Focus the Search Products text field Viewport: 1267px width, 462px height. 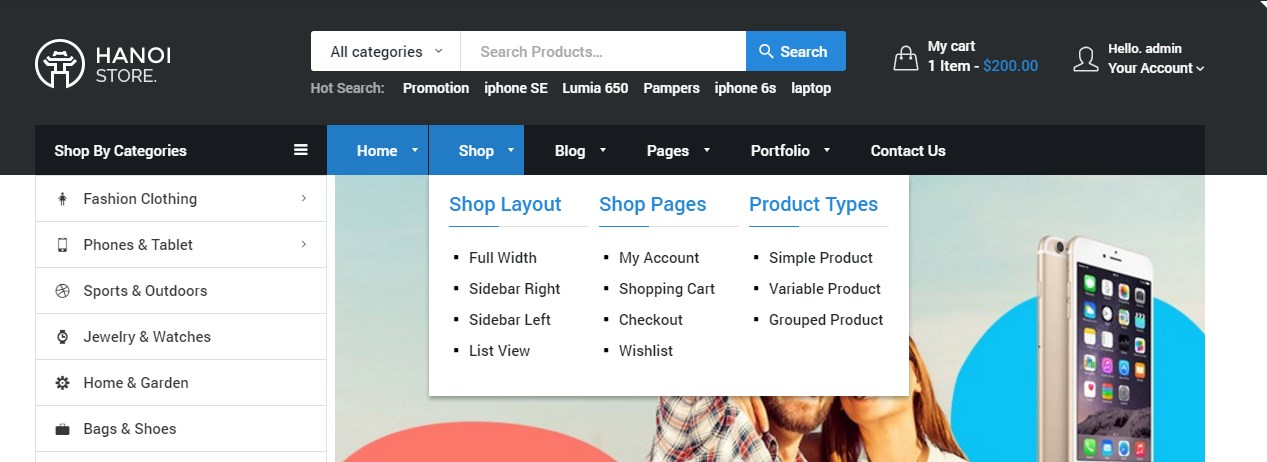602,52
